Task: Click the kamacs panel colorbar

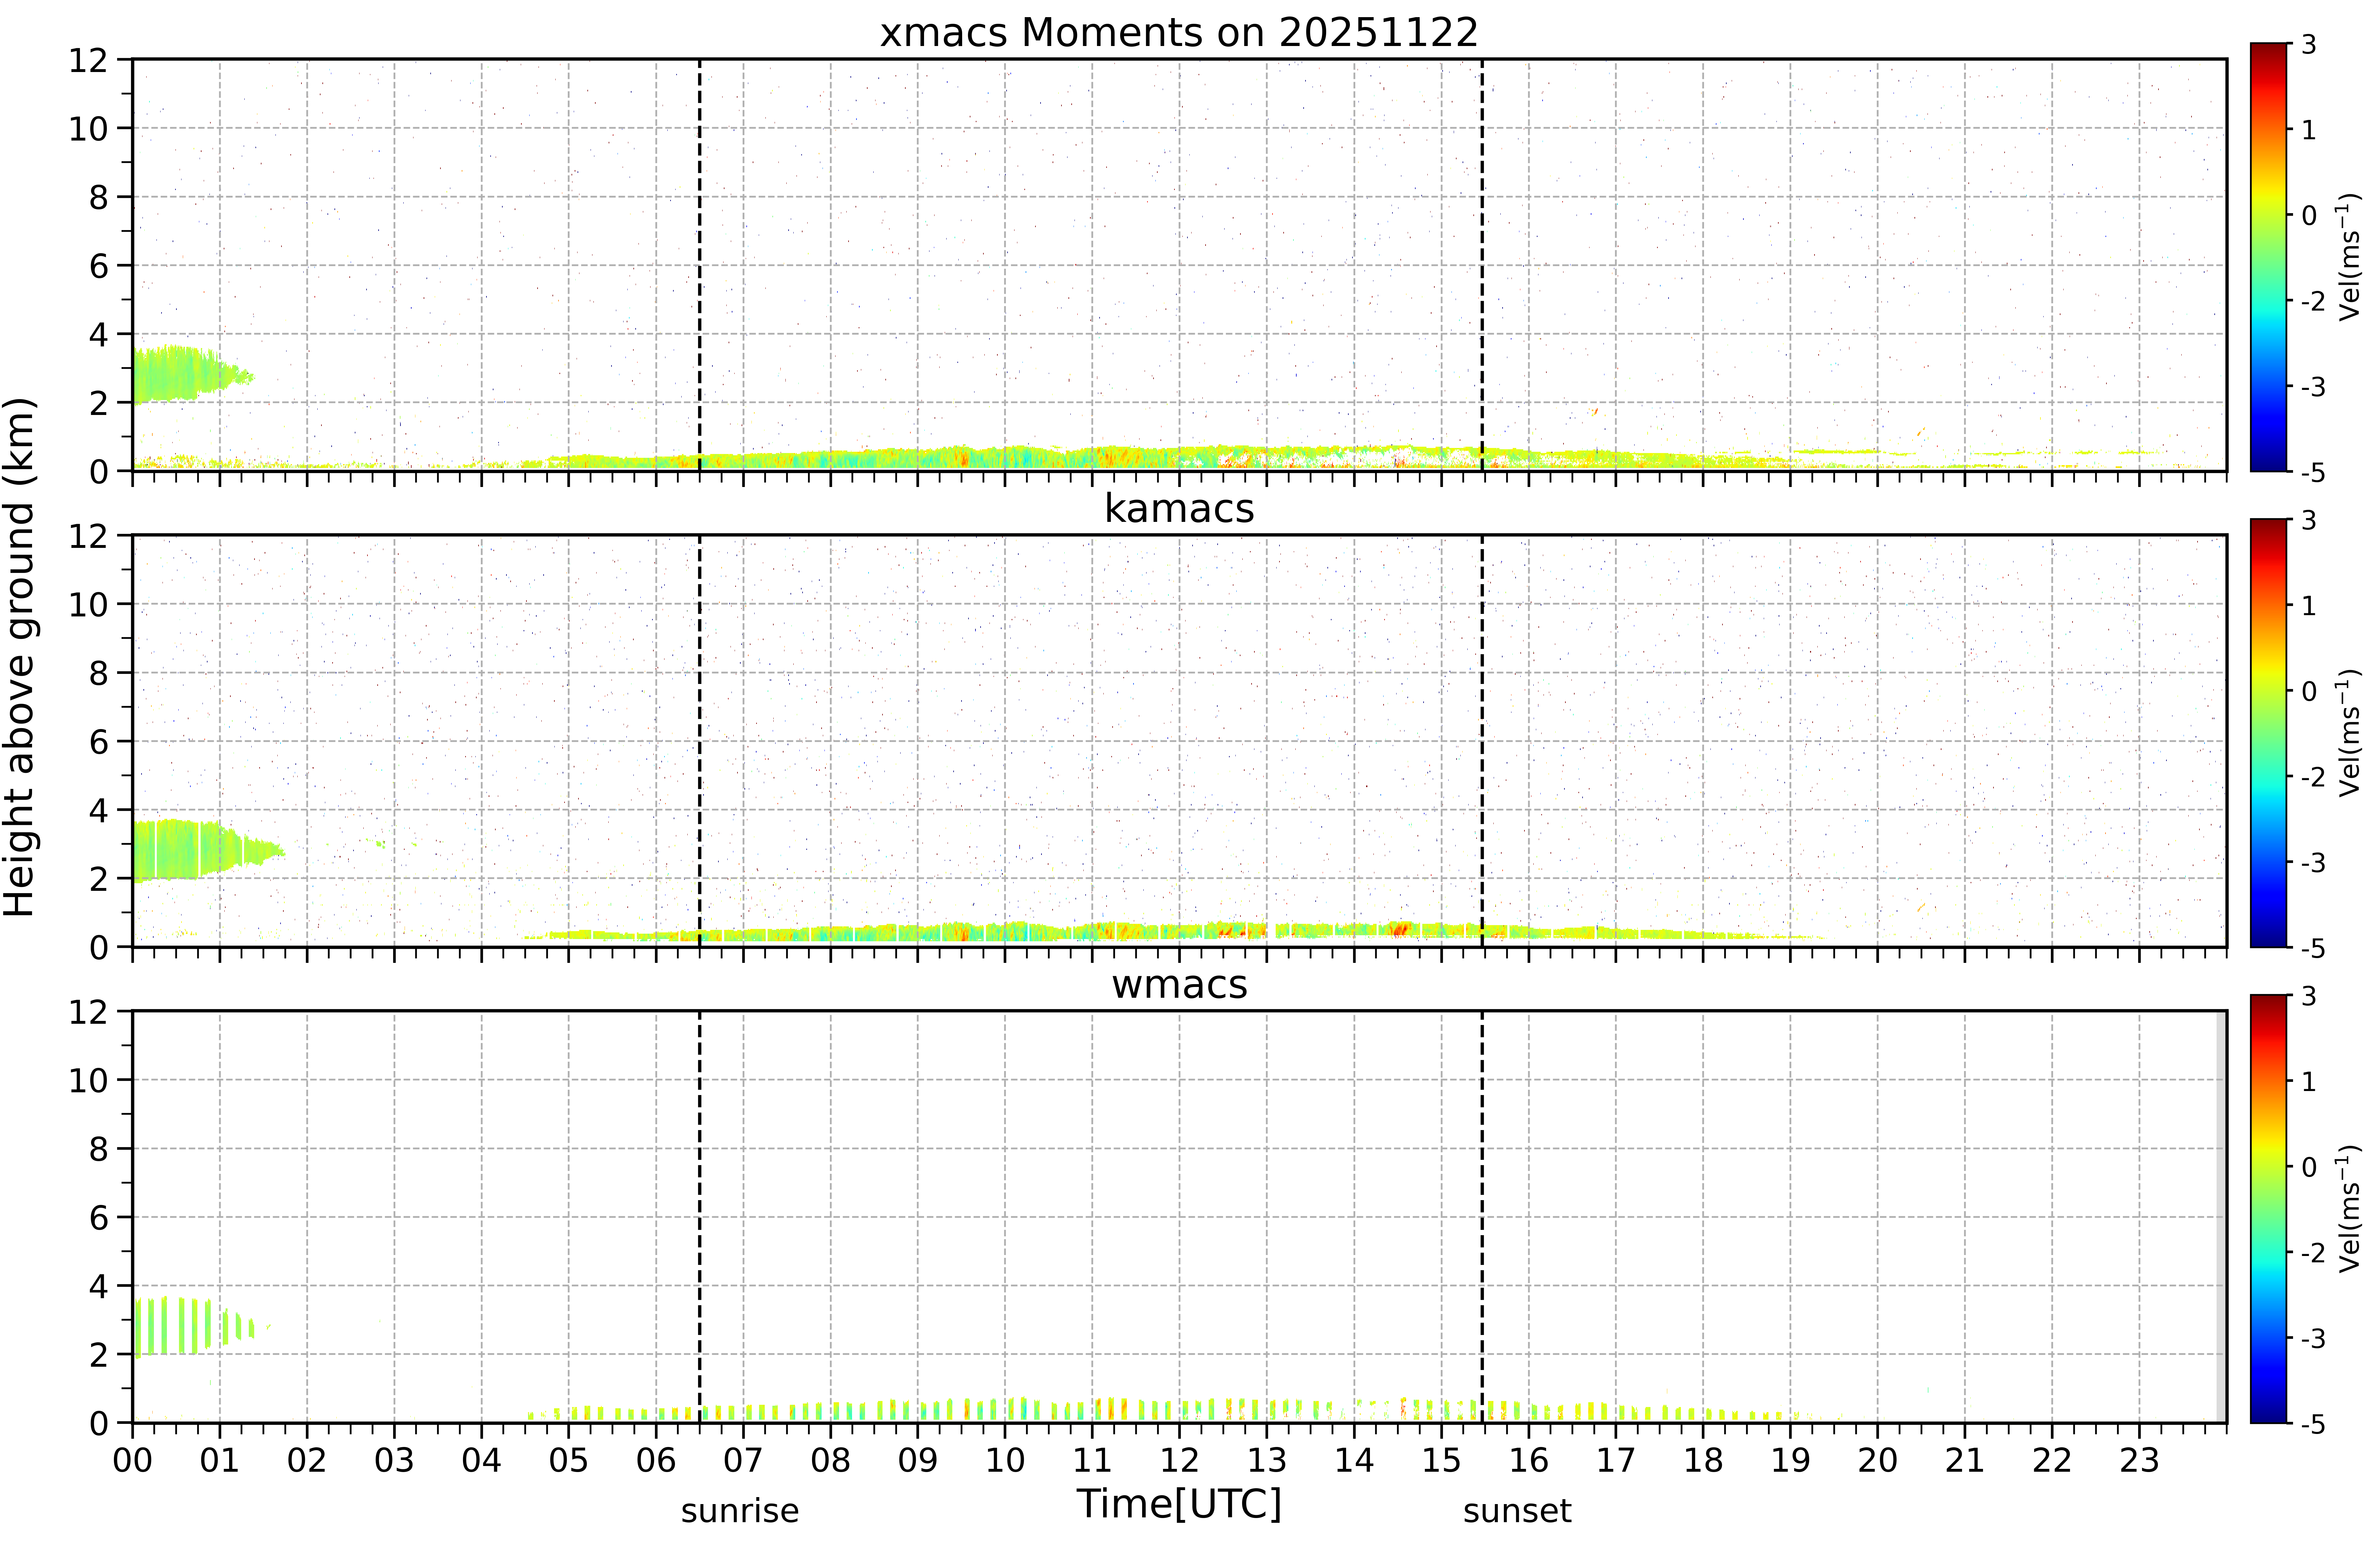Action: (x=2268, y=733)
